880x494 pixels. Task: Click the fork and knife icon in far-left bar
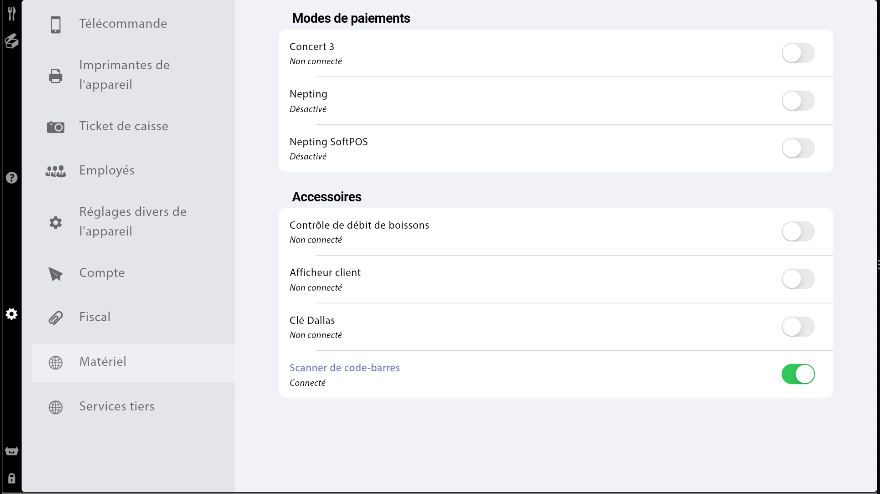(x=12, y=14)
